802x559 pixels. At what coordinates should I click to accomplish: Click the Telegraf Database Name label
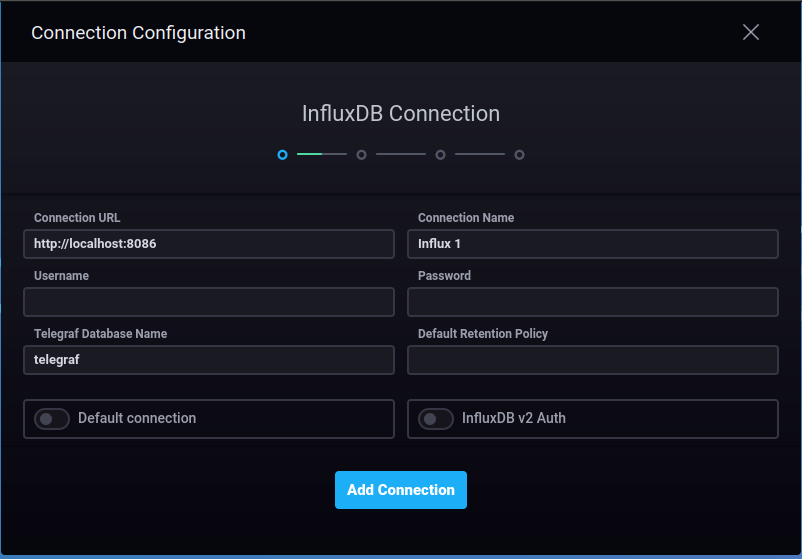tap(101, 334)
